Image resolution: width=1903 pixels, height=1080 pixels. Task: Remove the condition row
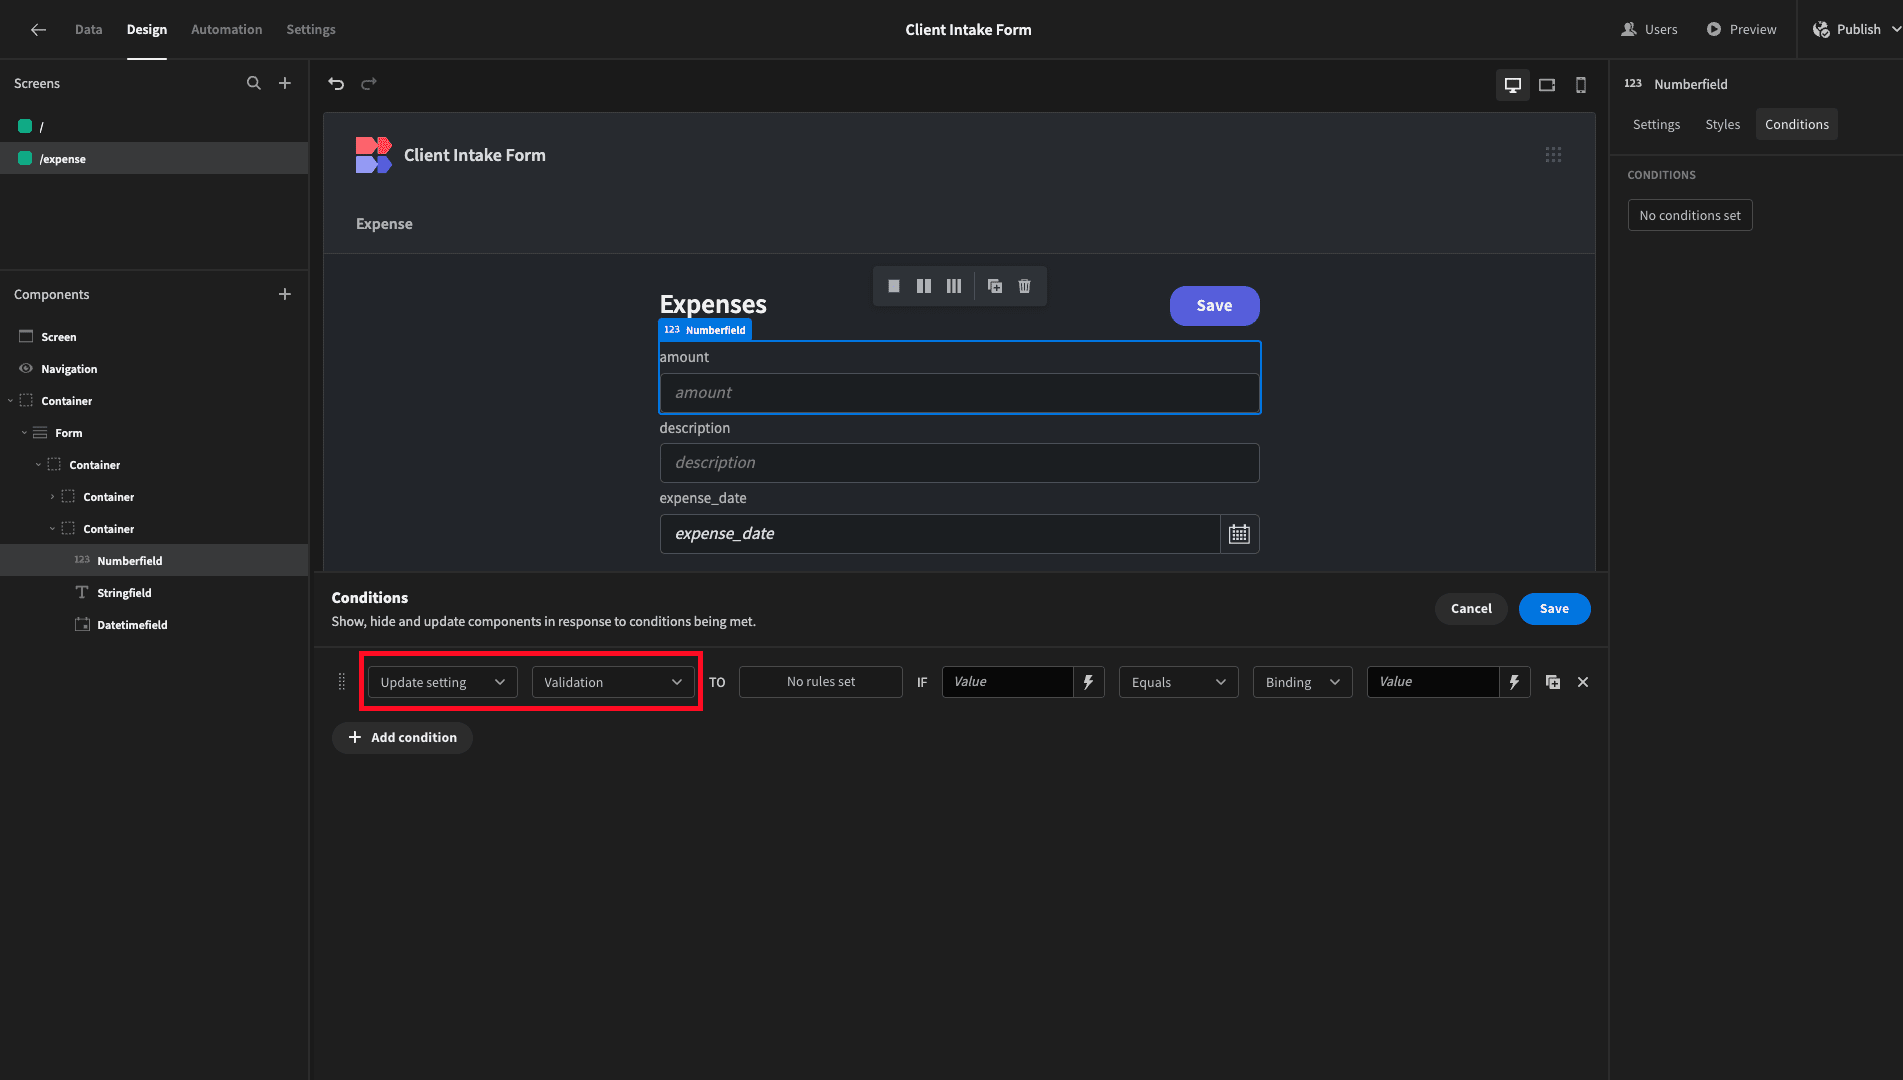click(x=1583, y=682)
